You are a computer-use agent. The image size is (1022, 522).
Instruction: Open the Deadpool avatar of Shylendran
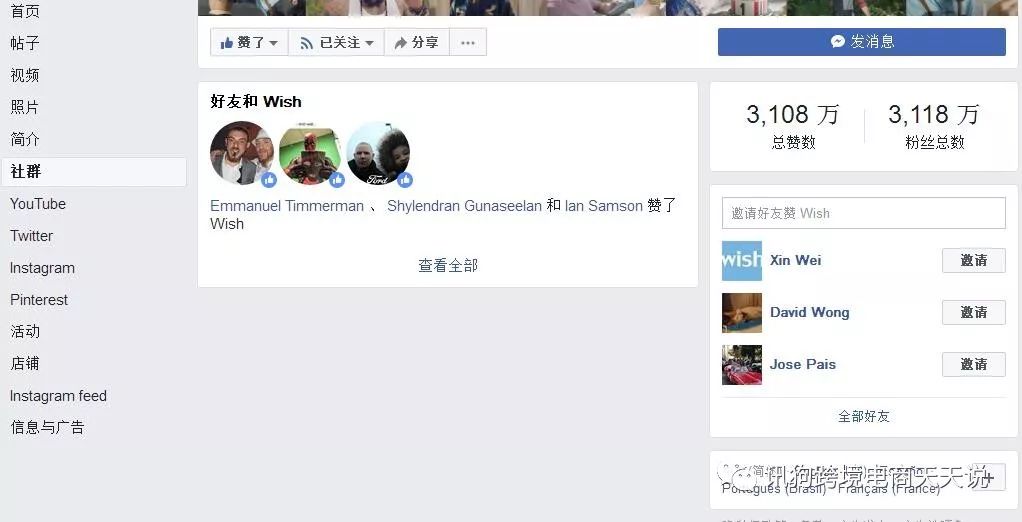pos(310,153)
